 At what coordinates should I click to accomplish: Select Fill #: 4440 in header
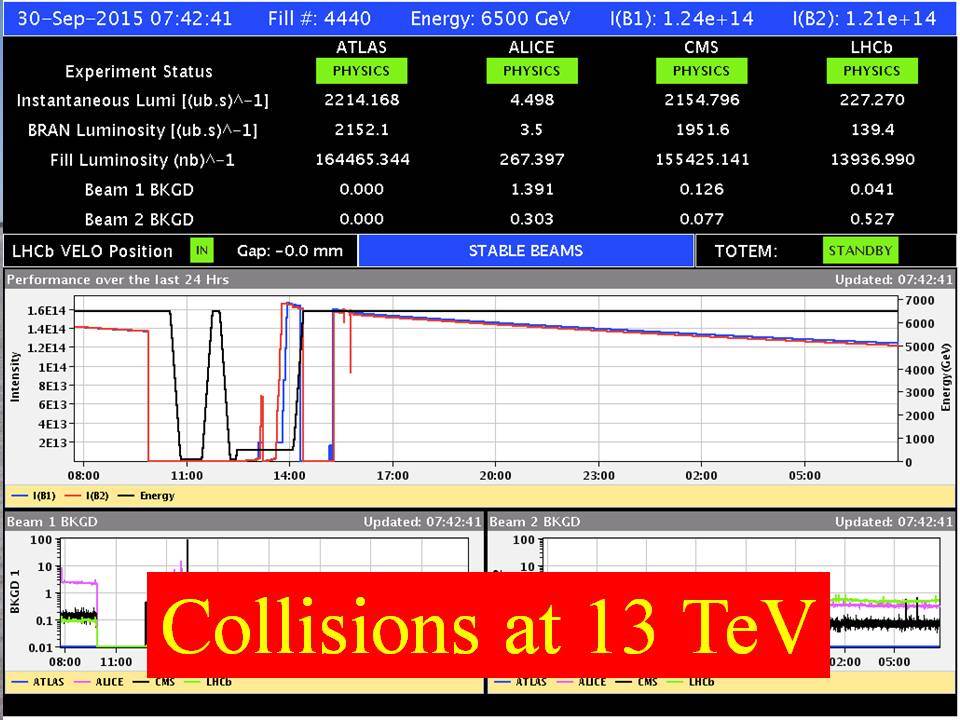point(319,18)
